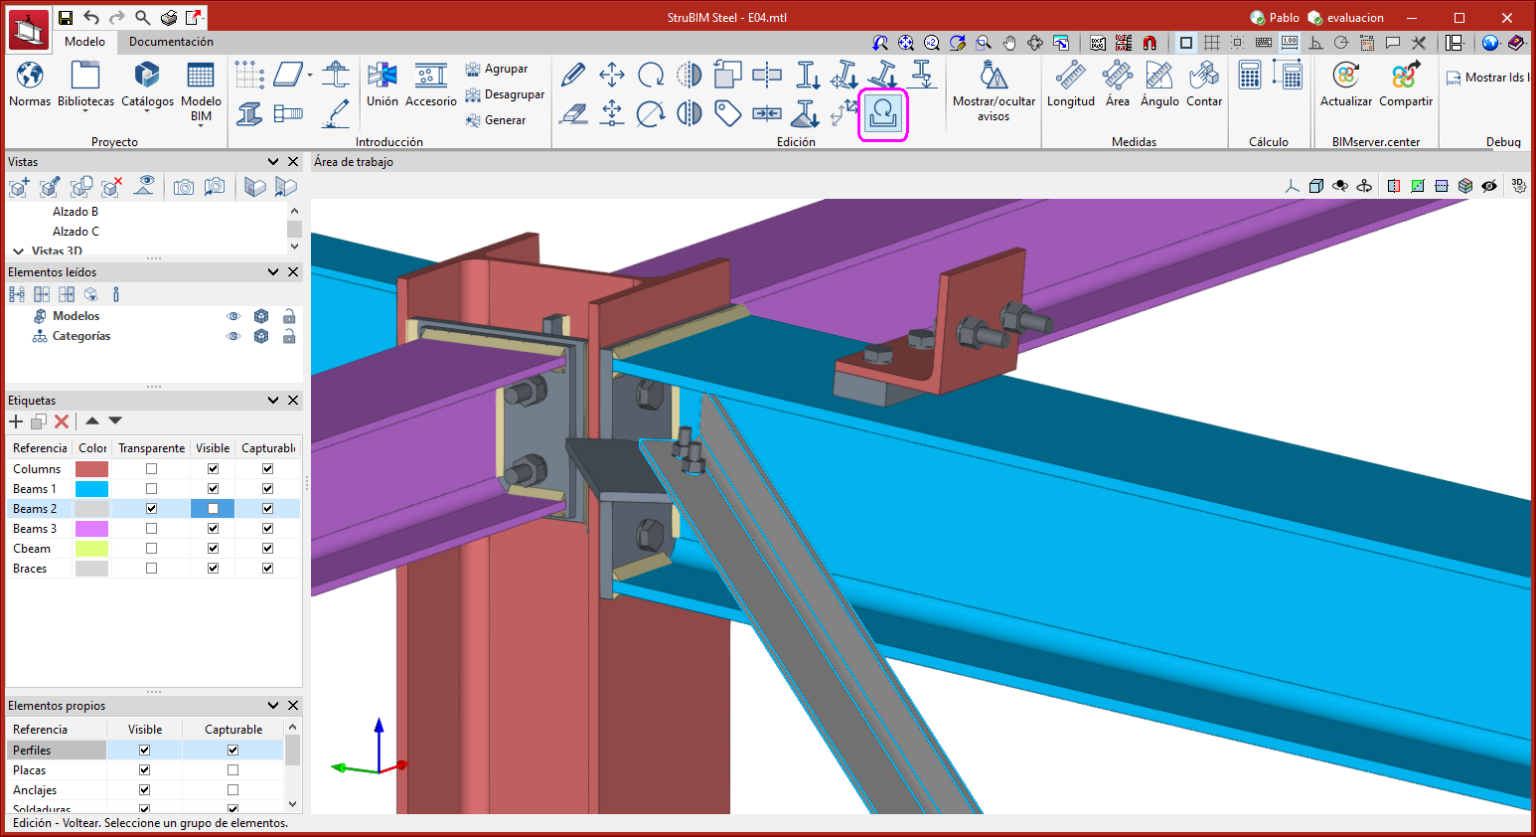
Task: Check Transparente for the Columns label
Action: [x=151, y=469]
